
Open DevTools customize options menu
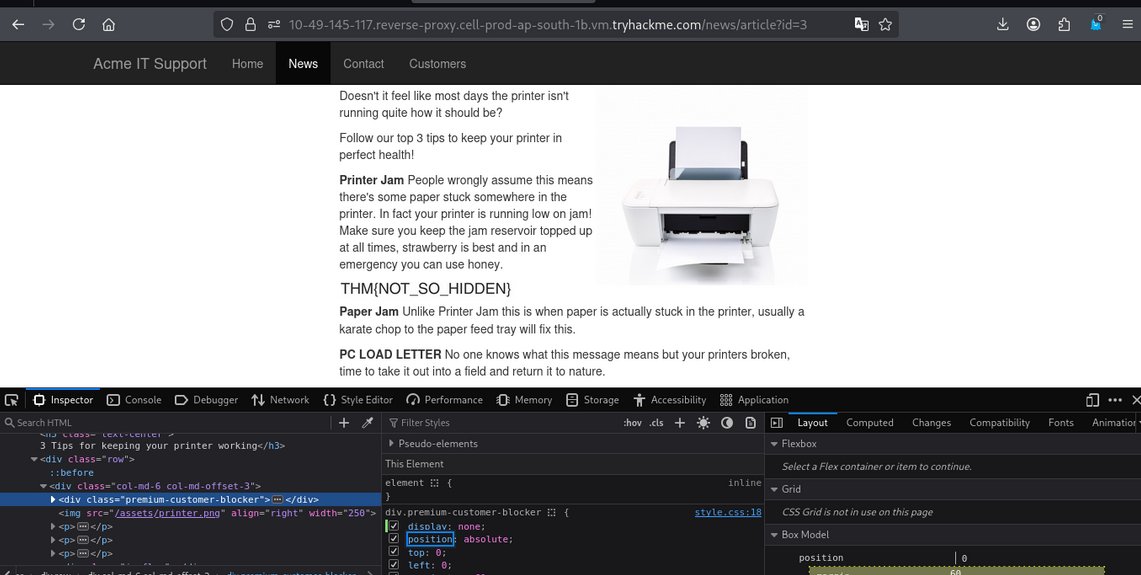coord(1115,400)
